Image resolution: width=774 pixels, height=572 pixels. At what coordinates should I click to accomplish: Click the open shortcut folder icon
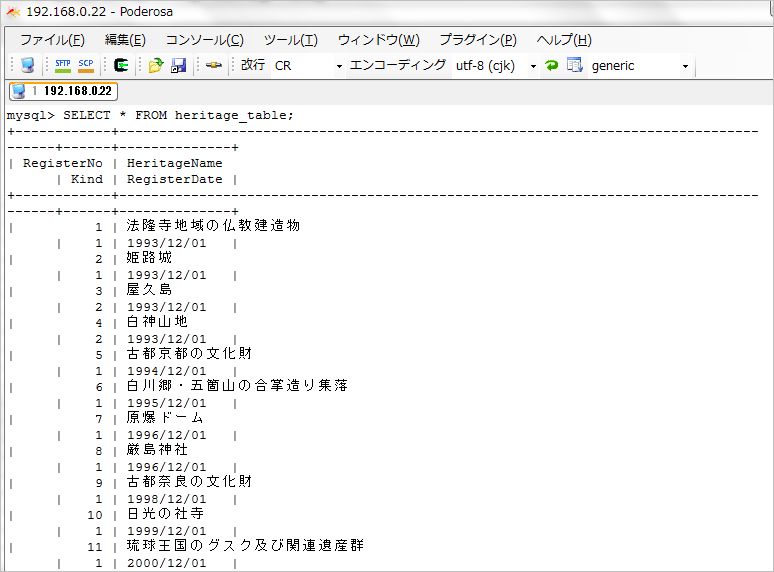(156, 65)
